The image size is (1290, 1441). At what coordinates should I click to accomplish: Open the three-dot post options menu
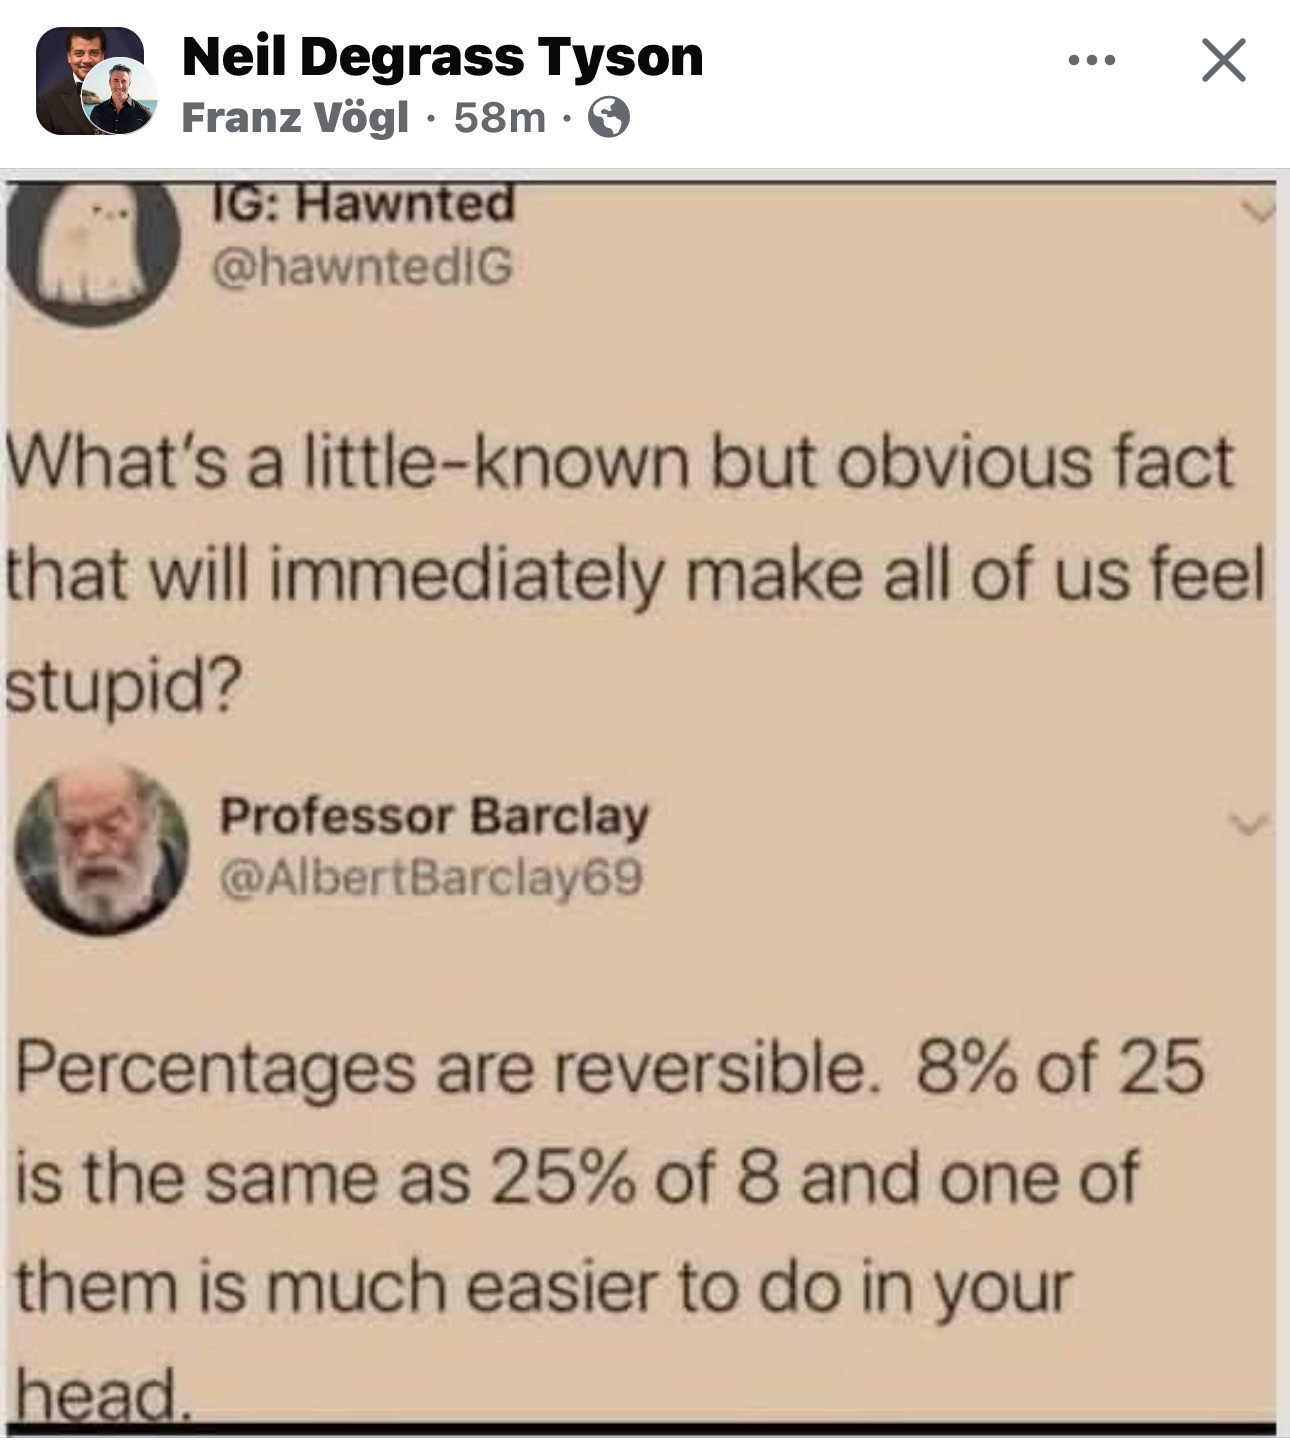click(x=1091, y=61)
